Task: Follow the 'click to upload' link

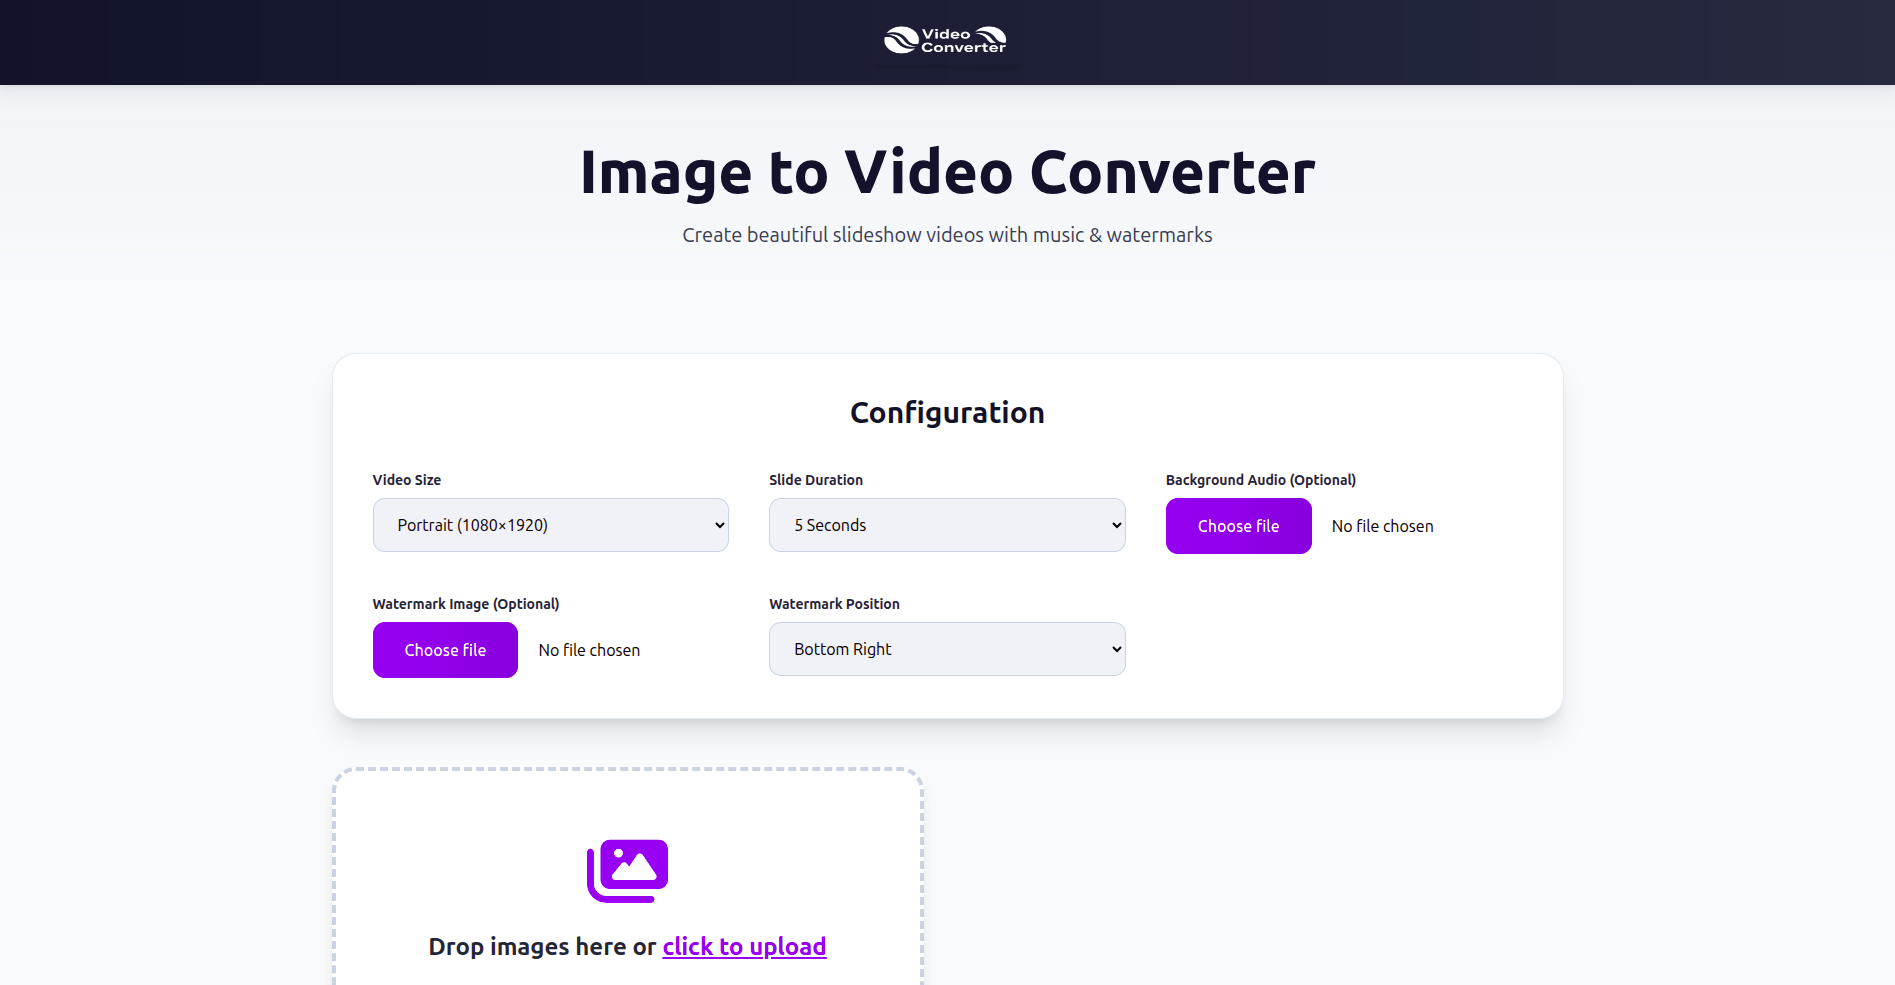Action: 744,946
